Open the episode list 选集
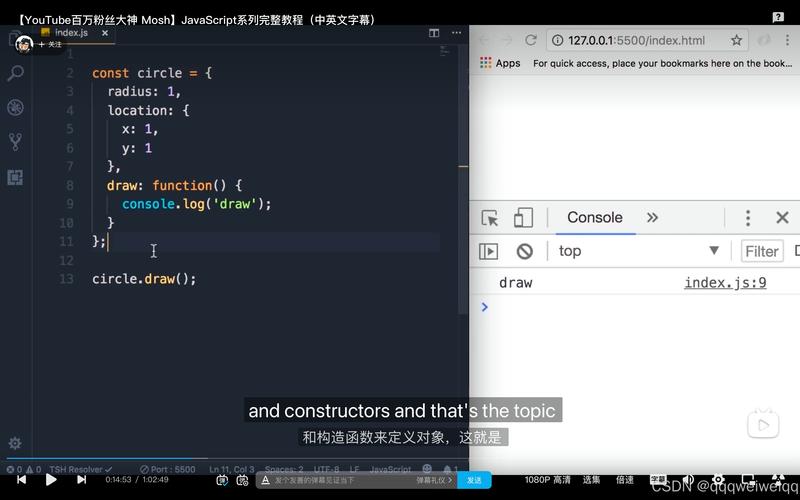The image size is (800, 500). pyautogui.click(x=591, y=480)
